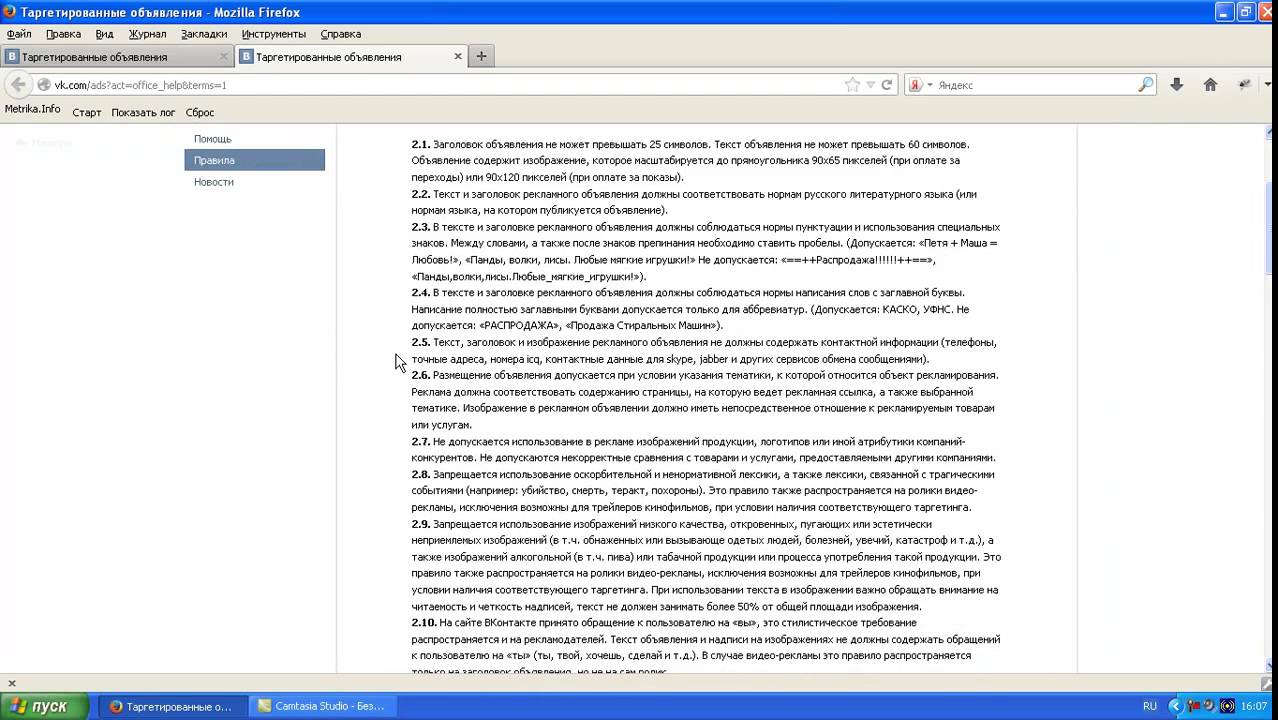
Task: Click the Сброс toolbar button
Action: pyautogui.click(x=200, y=112)
